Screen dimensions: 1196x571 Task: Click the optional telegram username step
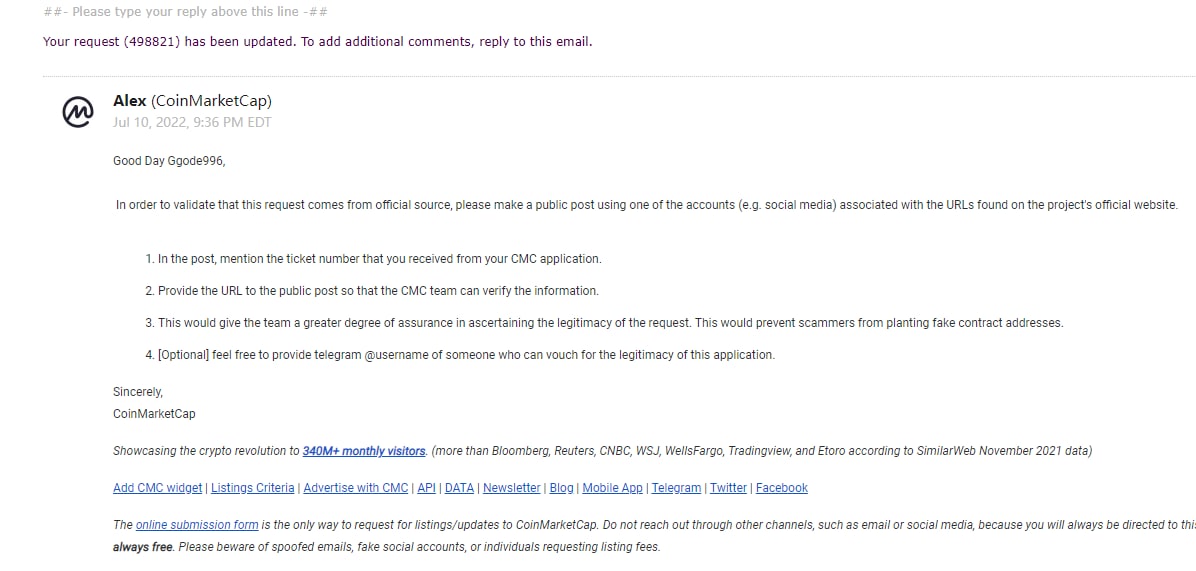coord(460,354)
